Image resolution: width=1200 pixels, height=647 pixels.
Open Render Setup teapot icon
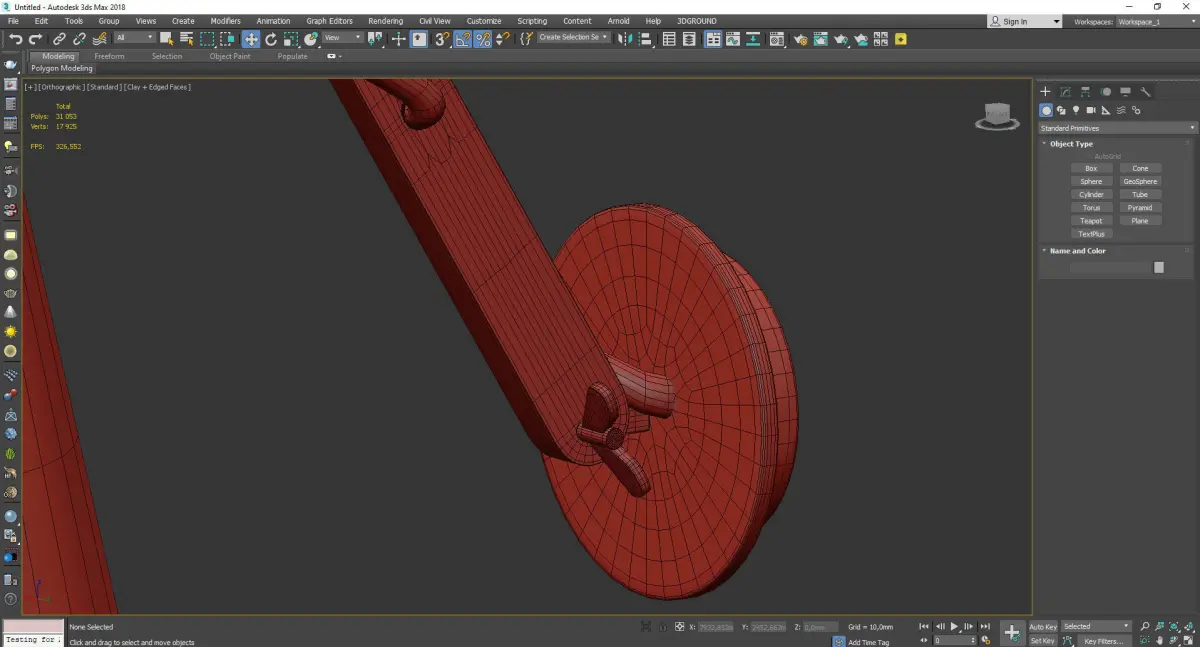(801, 39)
